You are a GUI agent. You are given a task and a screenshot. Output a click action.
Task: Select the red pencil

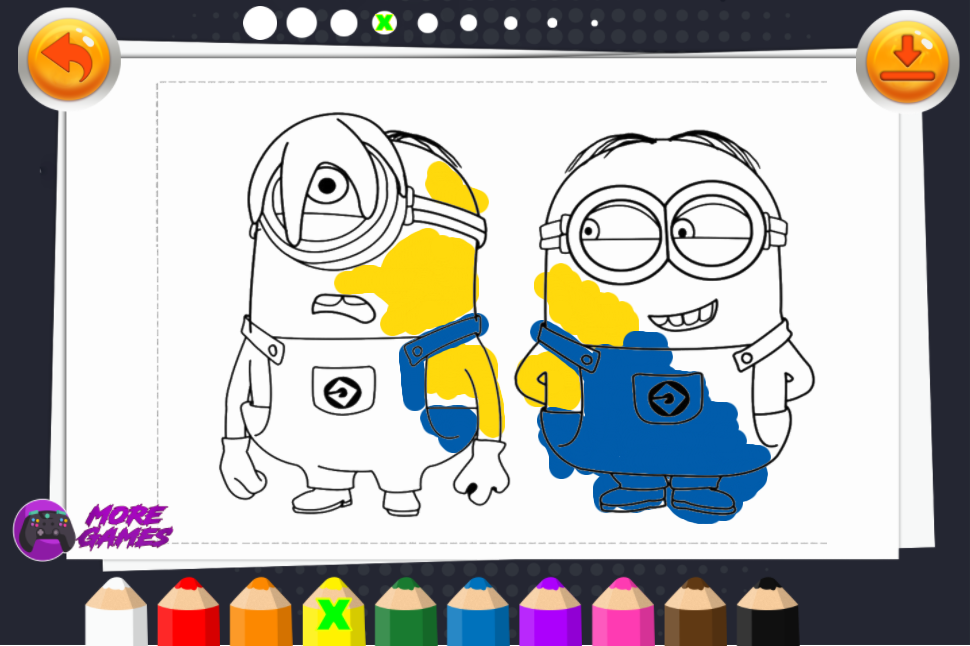click(189, 613)
